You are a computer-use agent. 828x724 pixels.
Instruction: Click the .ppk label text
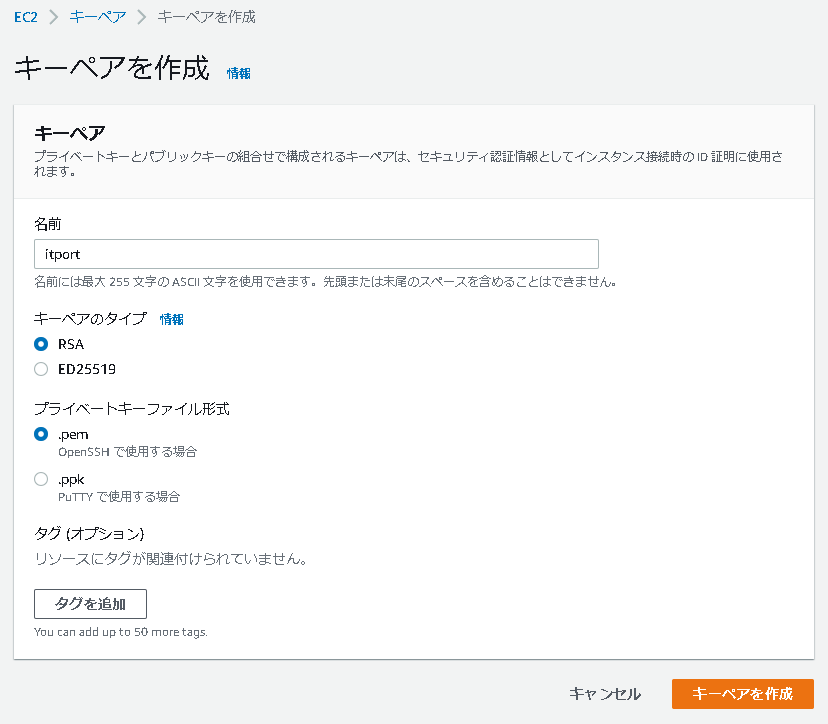click(x=71, y=479)
